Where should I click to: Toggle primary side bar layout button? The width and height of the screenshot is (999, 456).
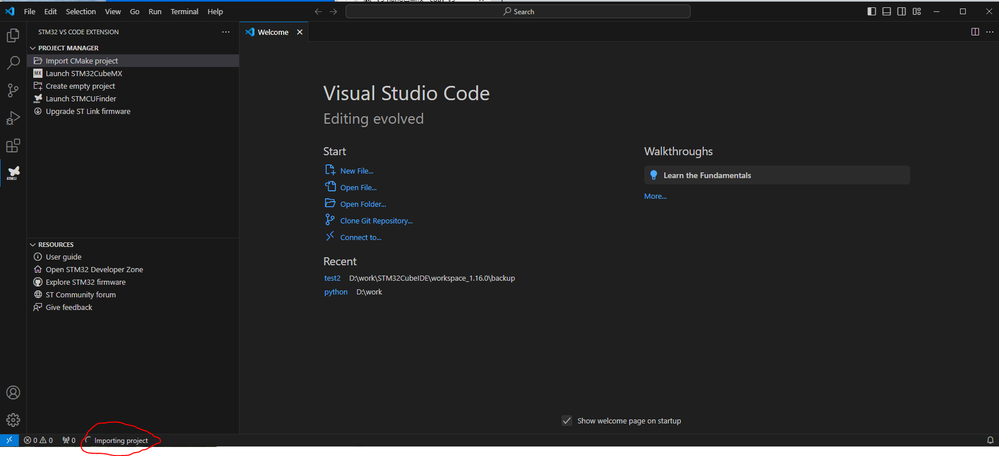pyautogui.click(x=872, y=12)
